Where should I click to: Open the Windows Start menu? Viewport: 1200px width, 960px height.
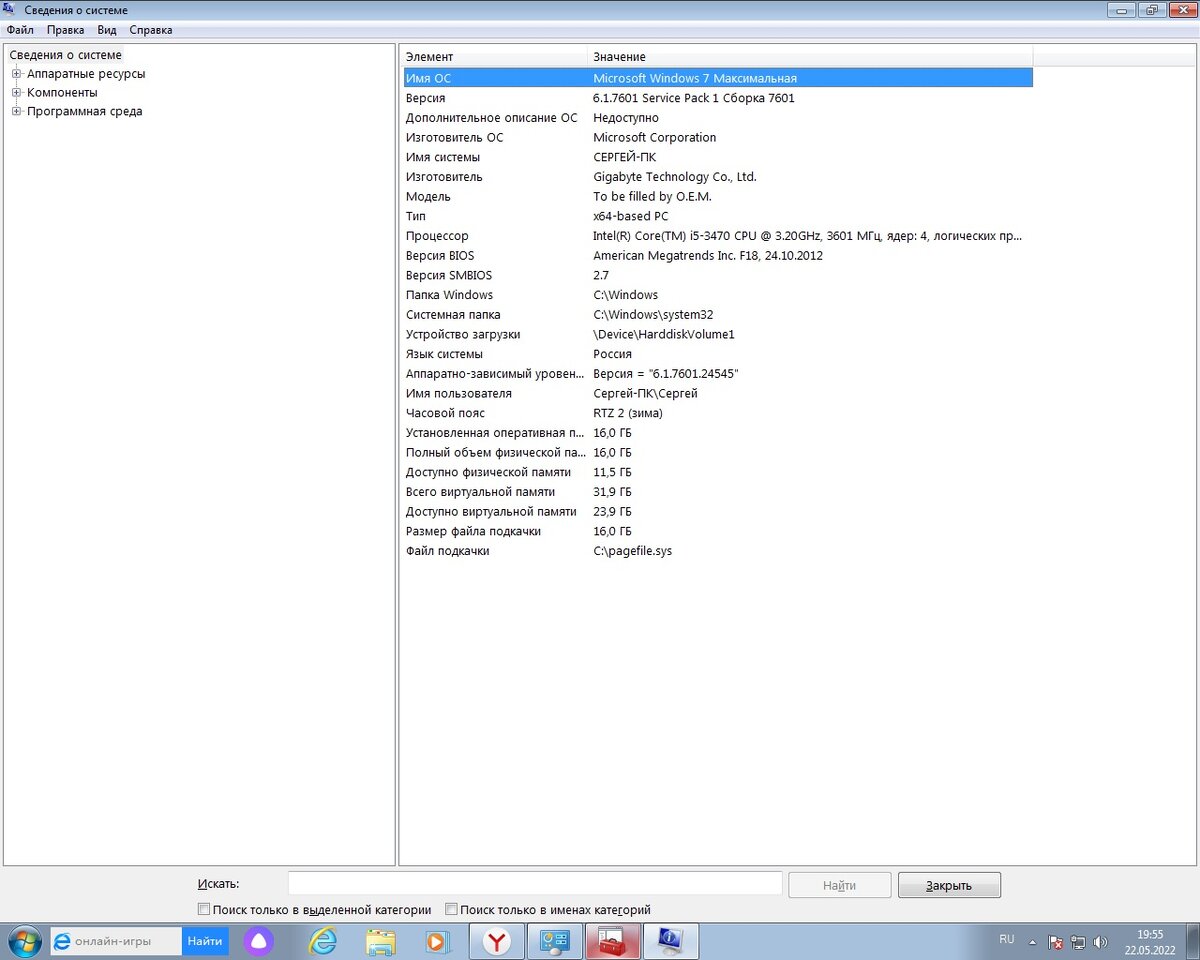(x=24, y=942)
